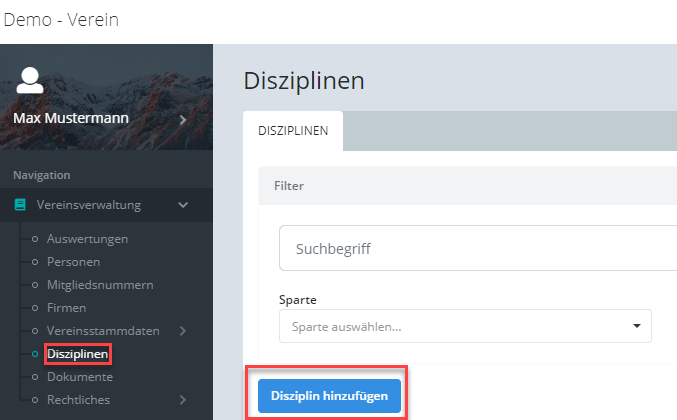
Task: Collapse the Vereinsverwaltung menu chevron
Action: (183, 205)
